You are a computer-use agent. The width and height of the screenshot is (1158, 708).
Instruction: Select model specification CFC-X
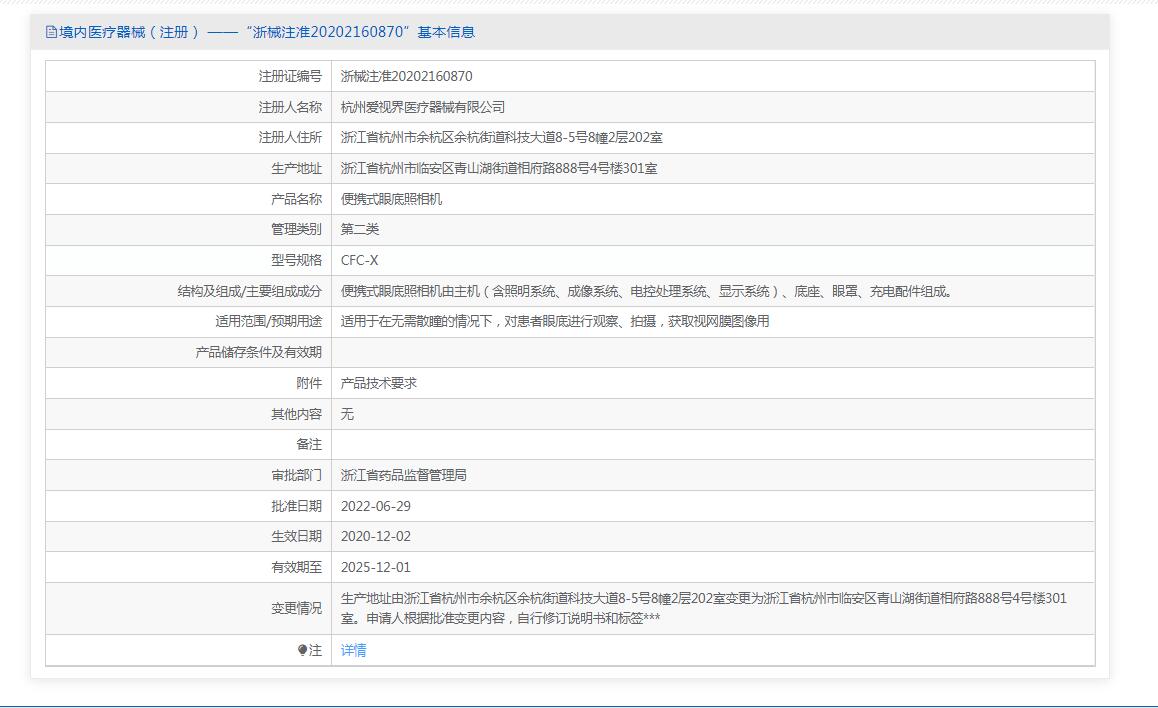click(x=359, y=260)
